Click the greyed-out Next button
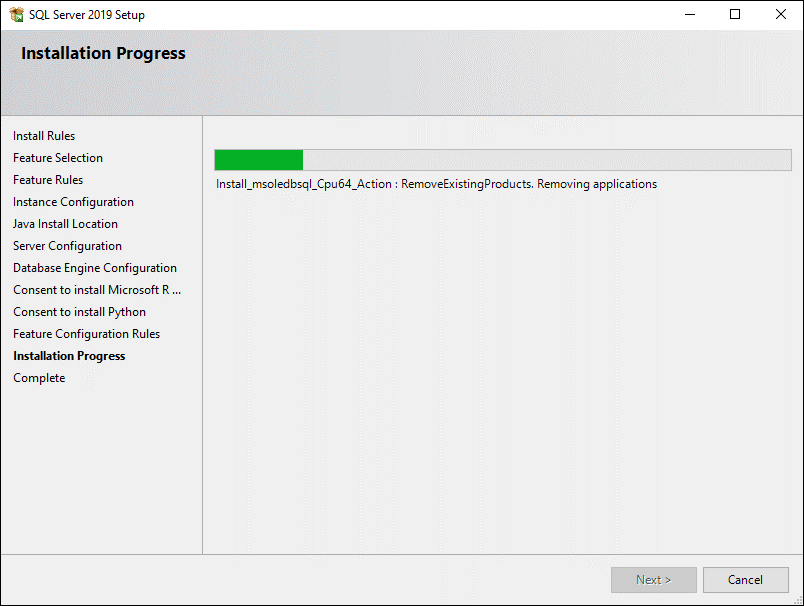This screenshot has width=804, height=606. coord(653,580)
